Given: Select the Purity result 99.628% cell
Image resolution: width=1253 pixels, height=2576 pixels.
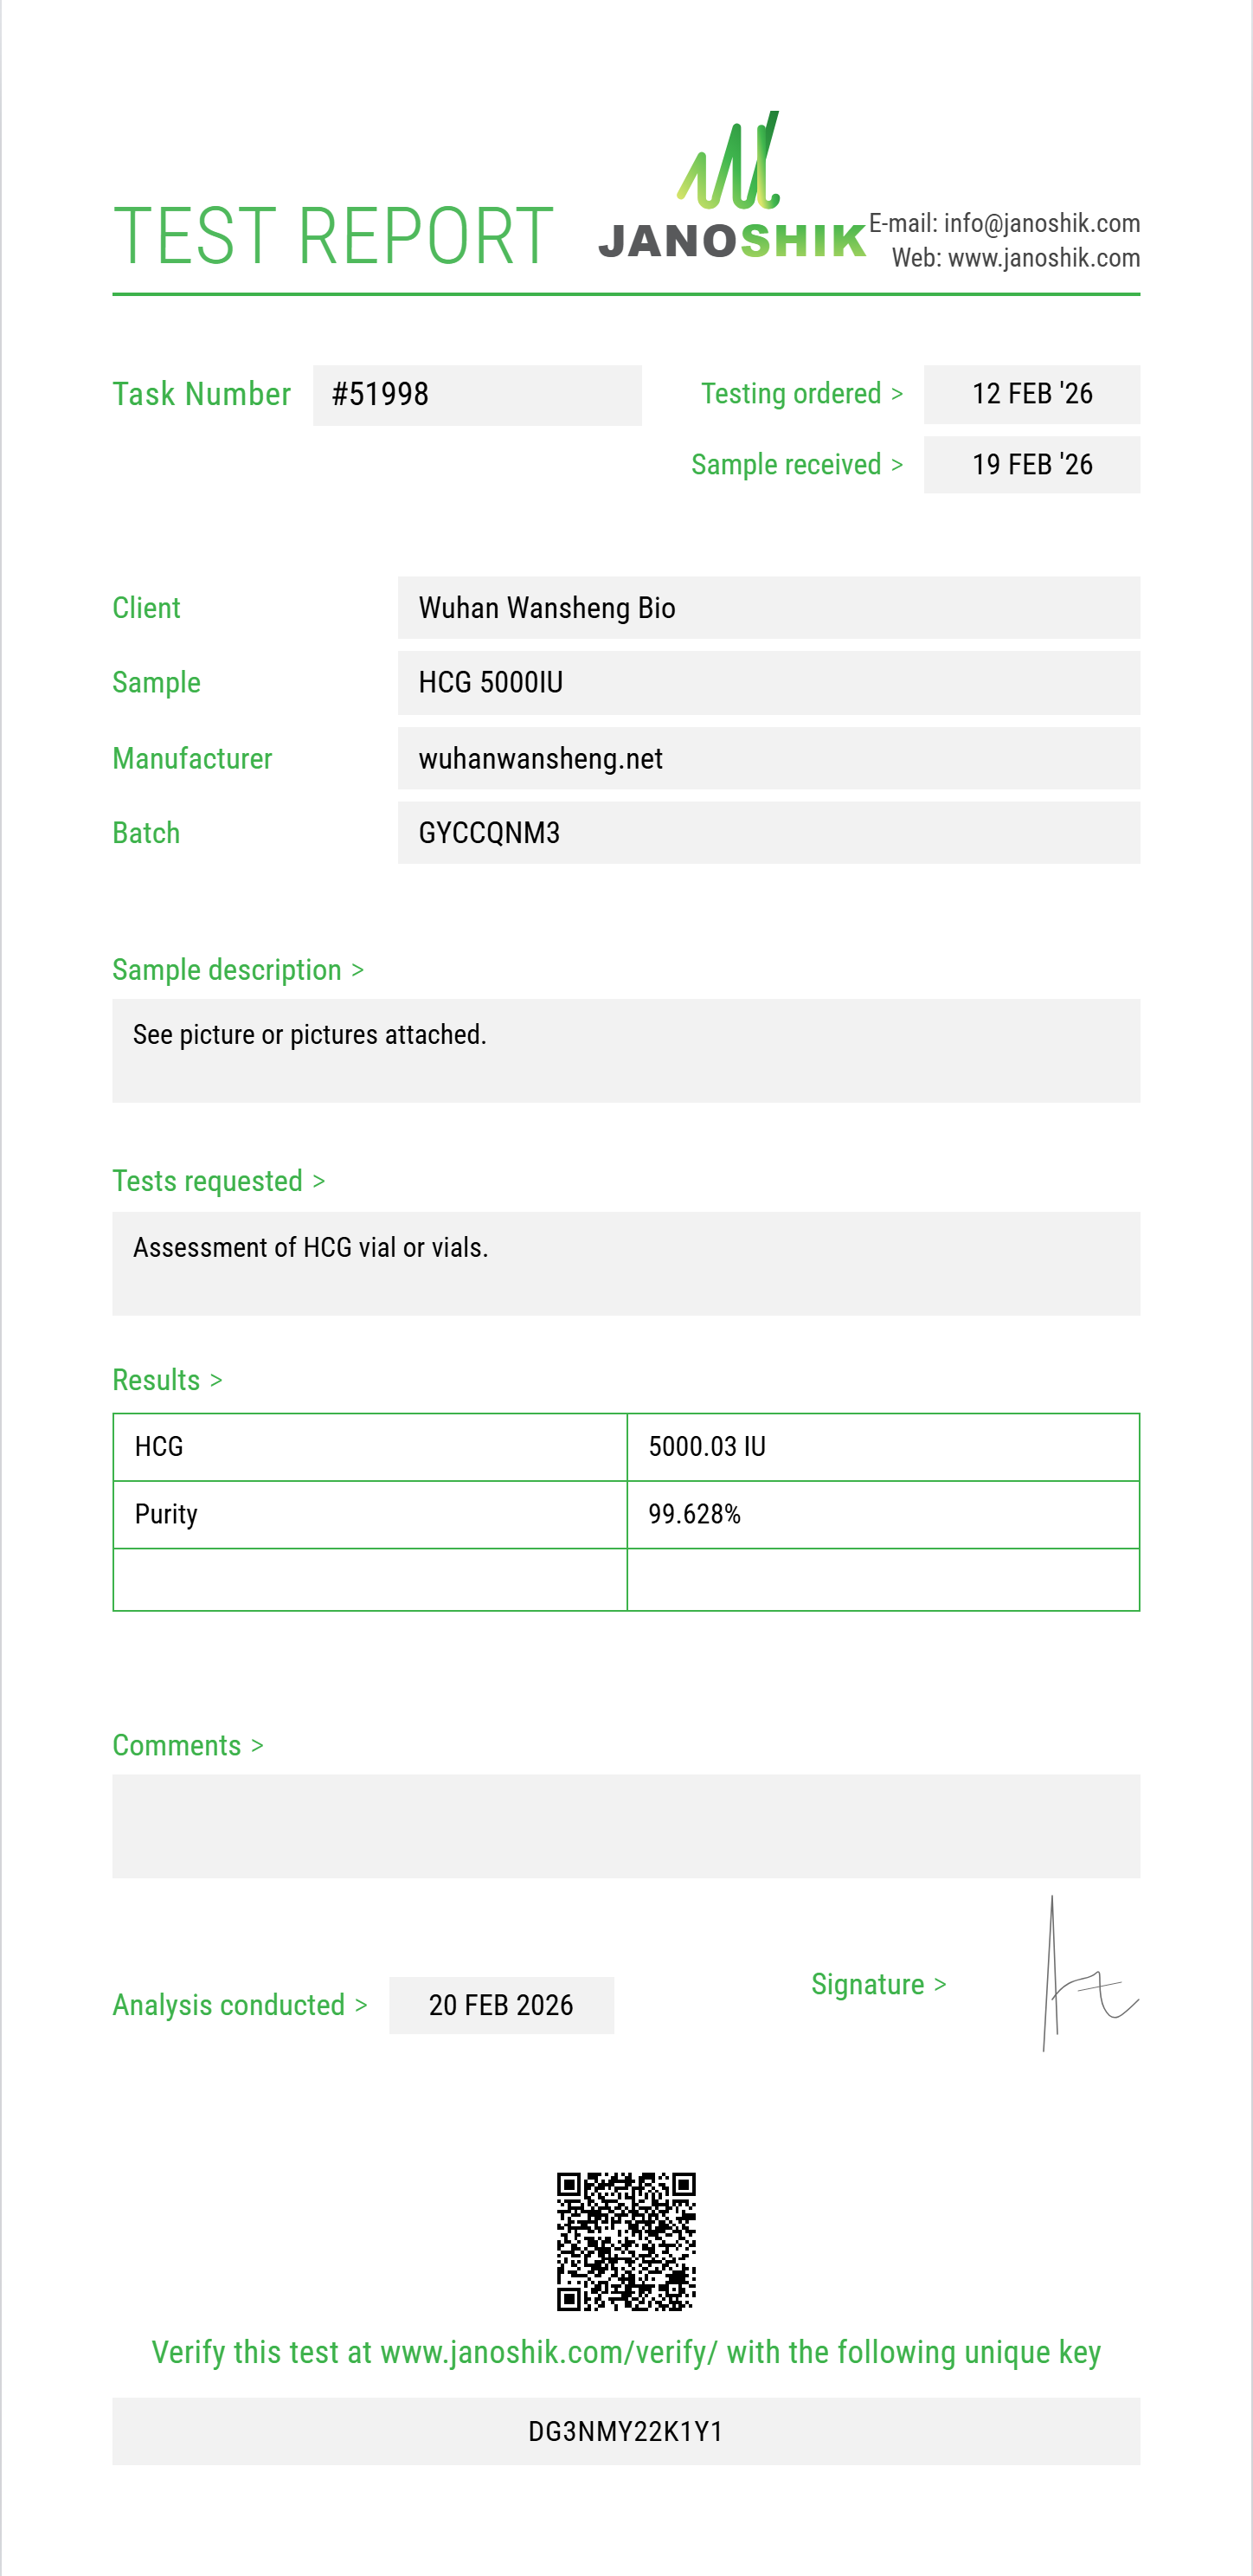Looking at the screenshot, I should (882, 1515).
